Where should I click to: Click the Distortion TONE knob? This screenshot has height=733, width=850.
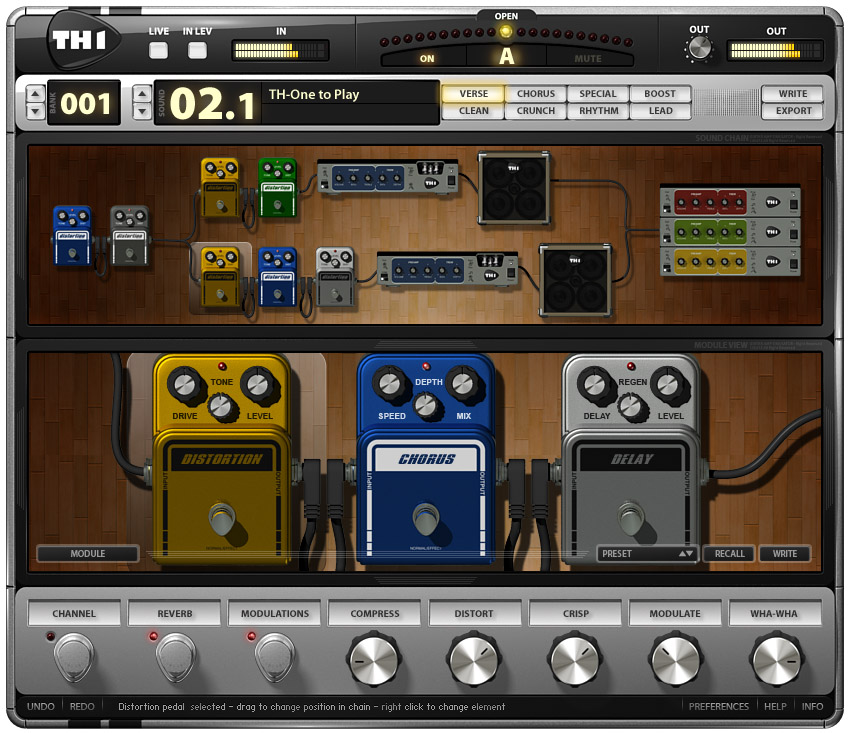222,407
